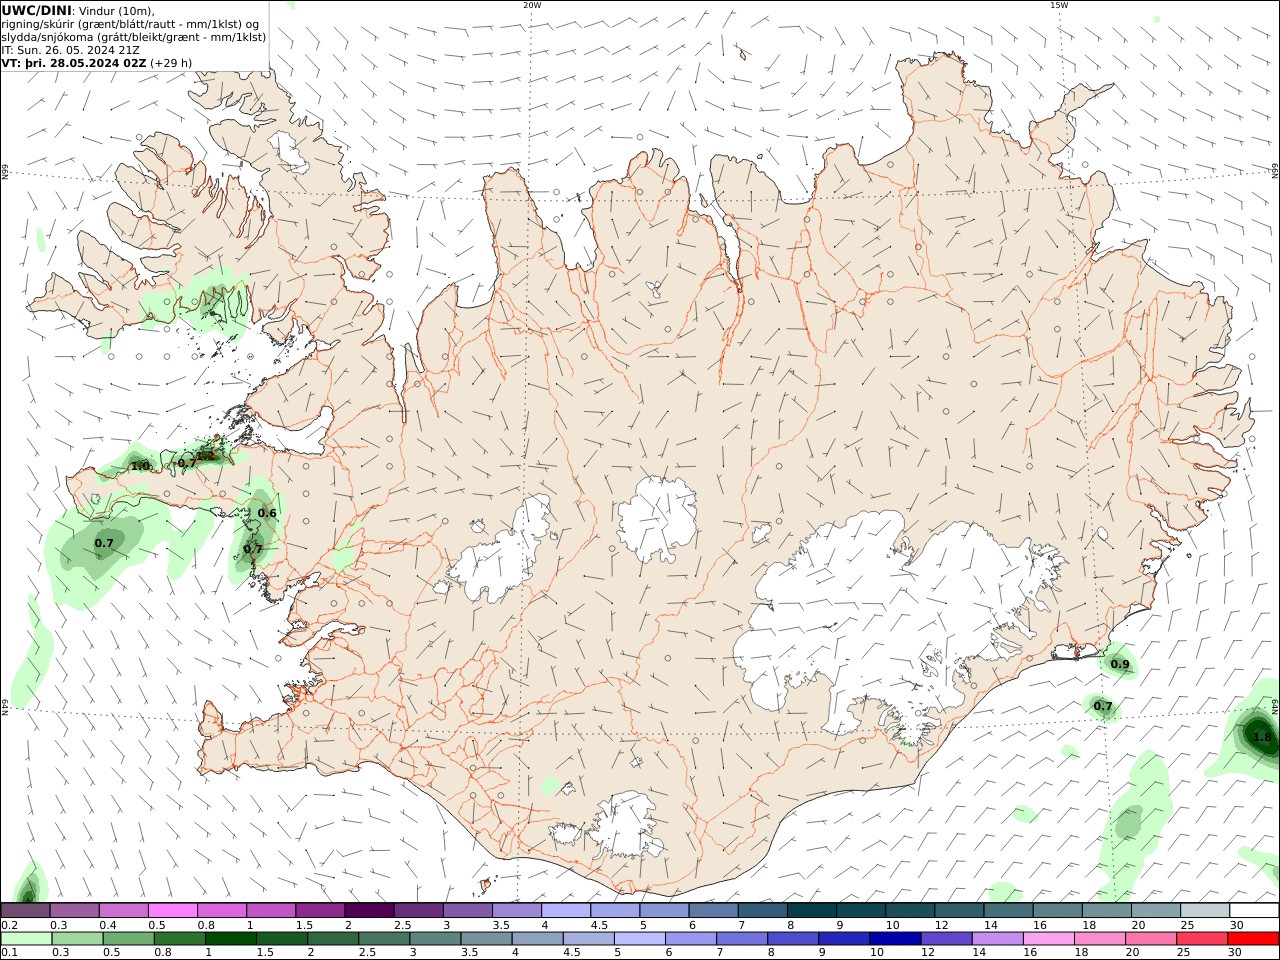
Task: Click the '(+29 h)' forecast offset text
Action: point(171,63)
